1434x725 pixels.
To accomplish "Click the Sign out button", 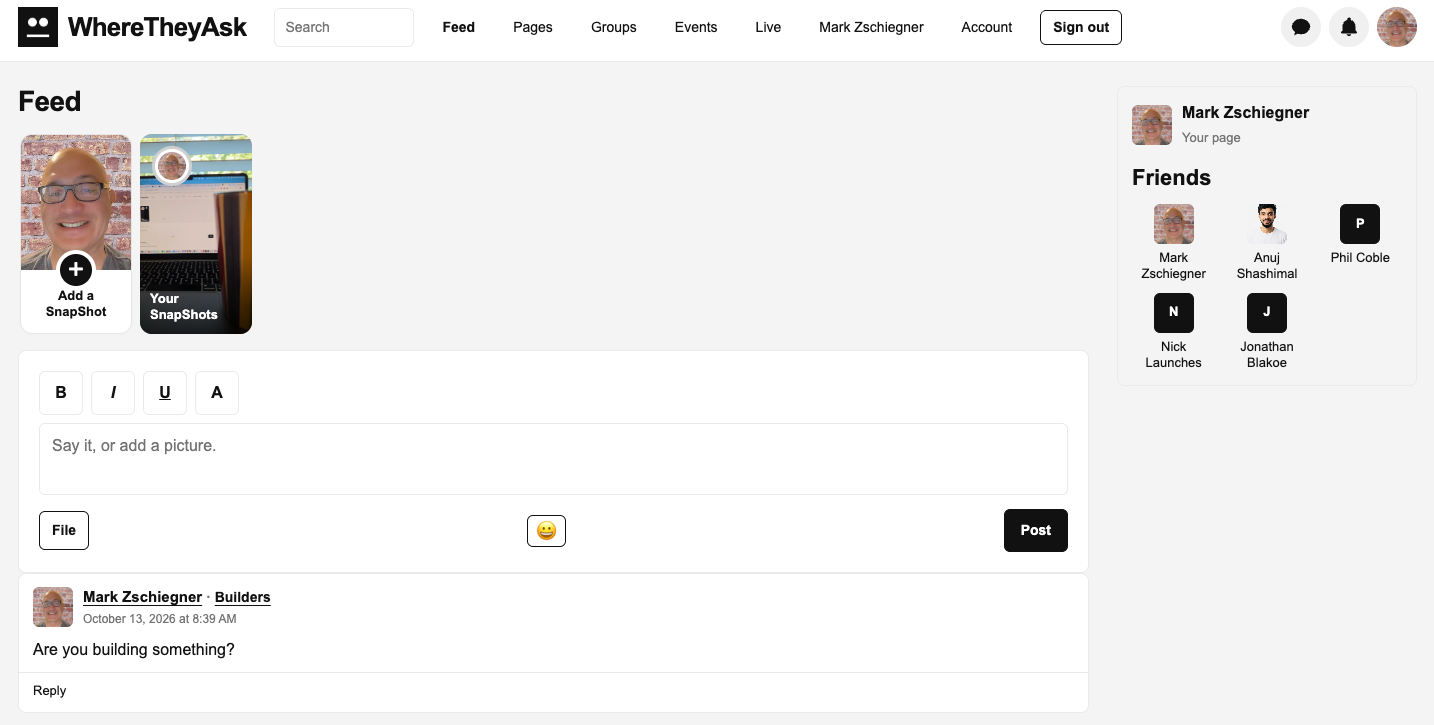I will pyautogui.click(x=1081, y=27).
